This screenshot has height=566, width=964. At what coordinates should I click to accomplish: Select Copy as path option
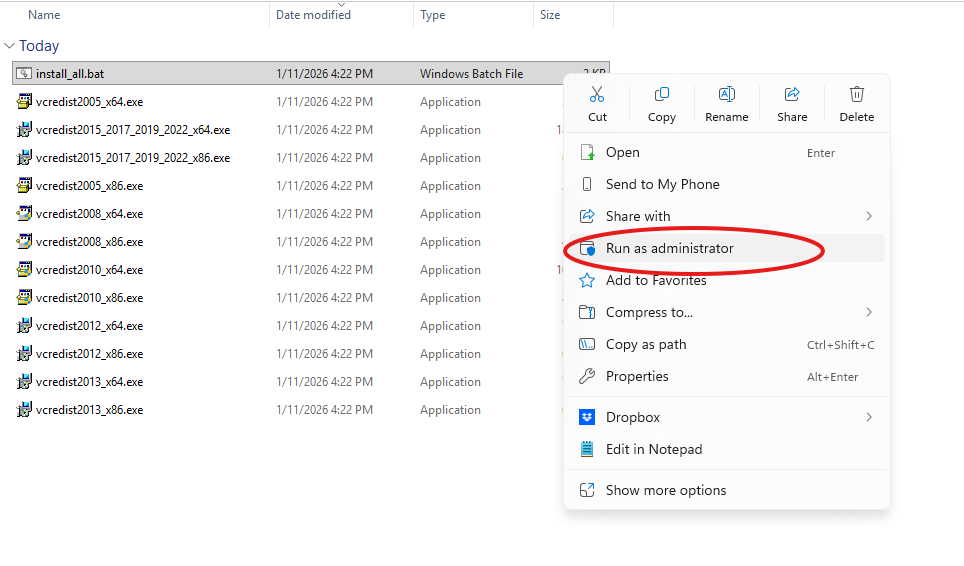pos(646,344)
